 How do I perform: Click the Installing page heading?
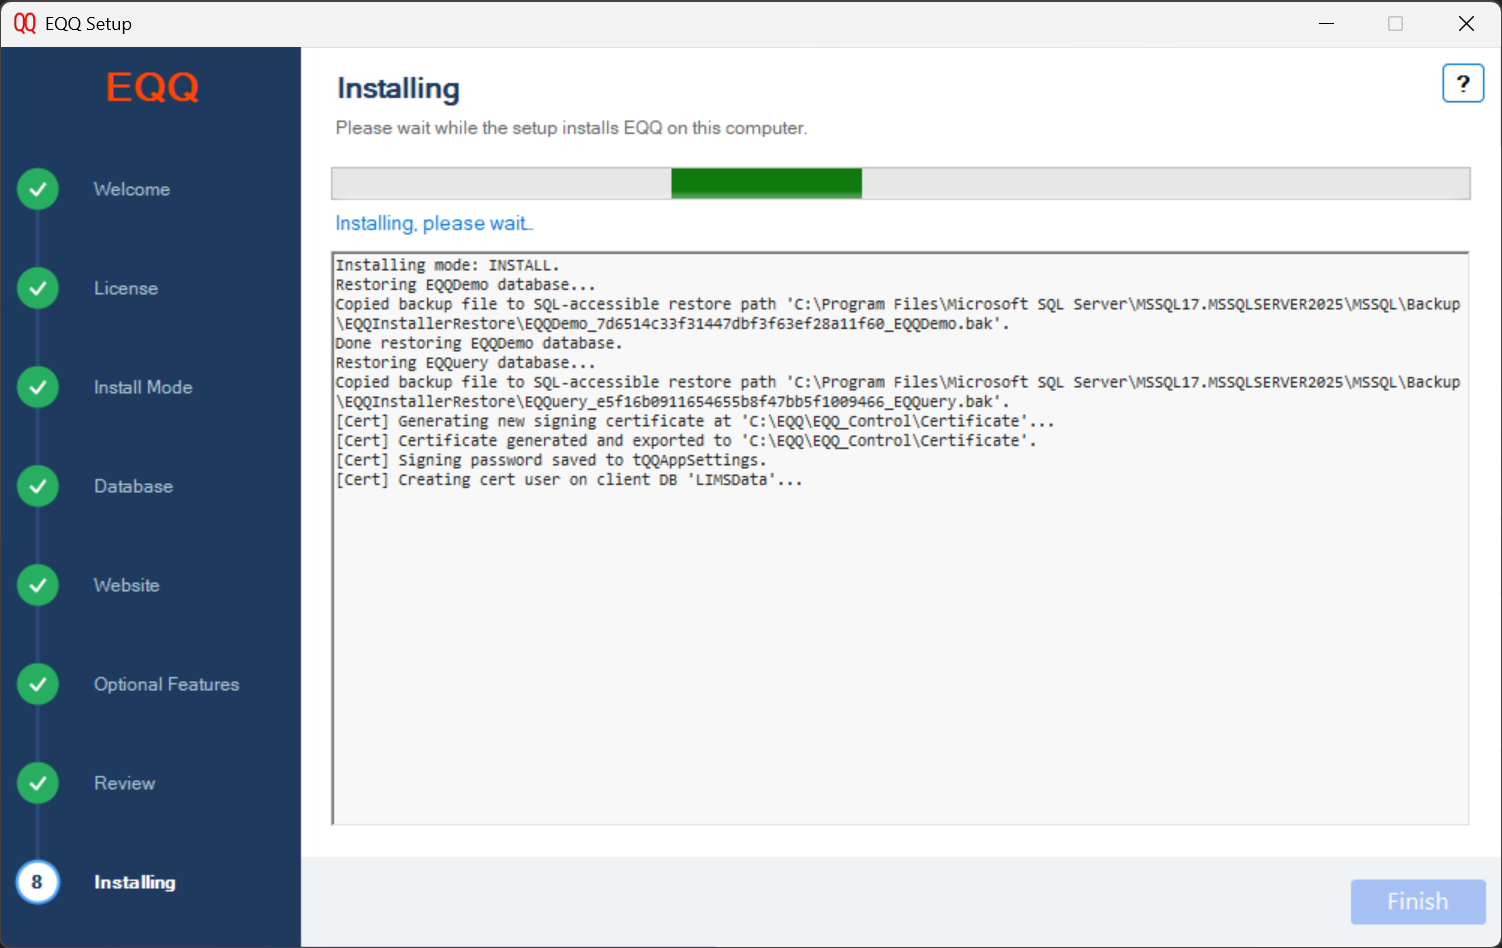(398, 89)
